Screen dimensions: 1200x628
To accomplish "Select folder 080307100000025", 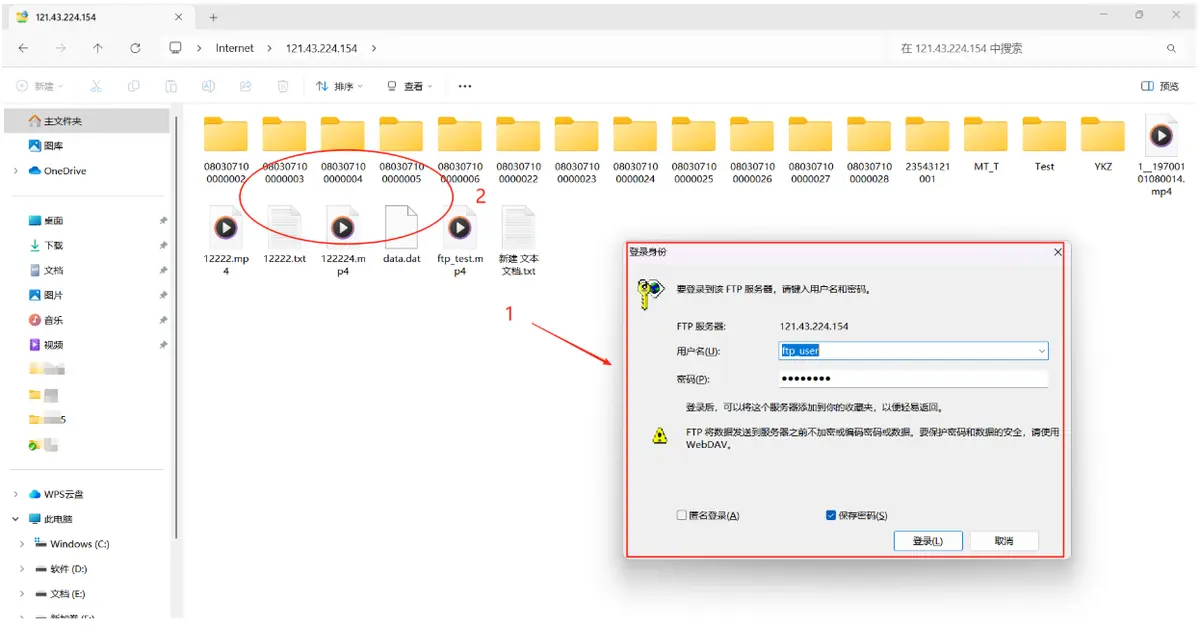I will pyautogui.click(x=694, y=150).
